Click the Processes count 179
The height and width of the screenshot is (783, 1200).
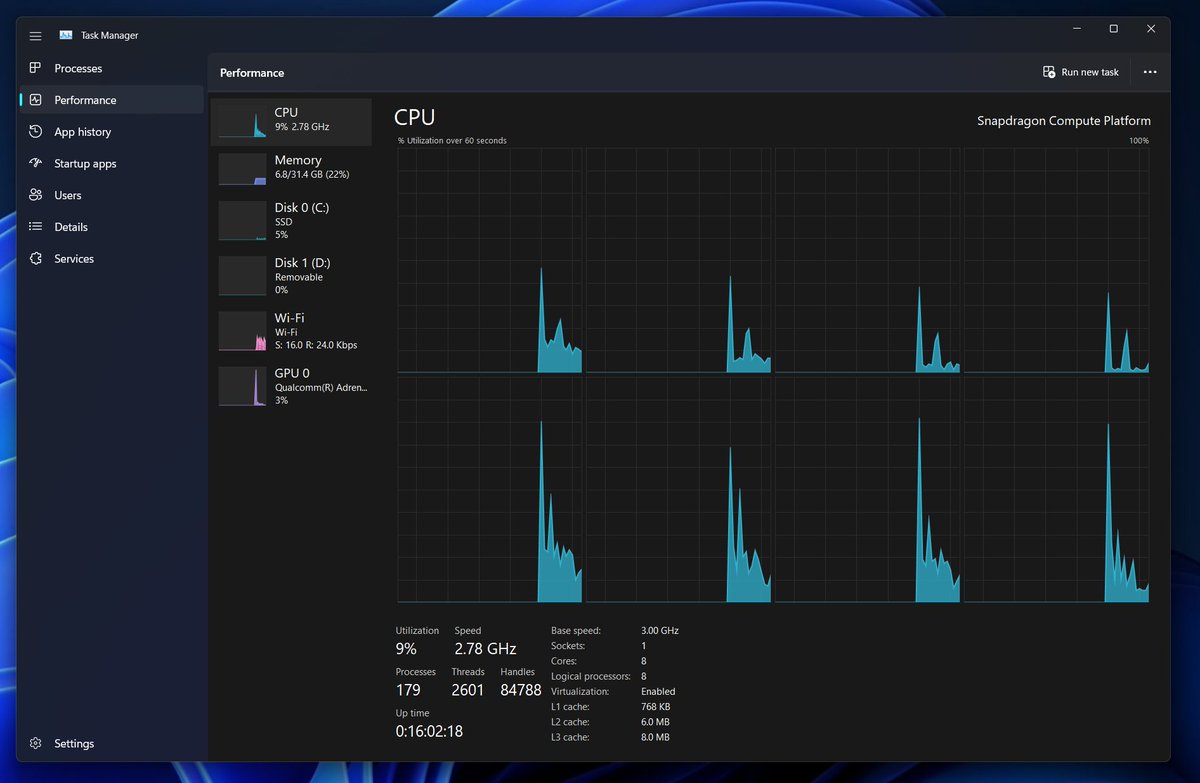[408, 690]
